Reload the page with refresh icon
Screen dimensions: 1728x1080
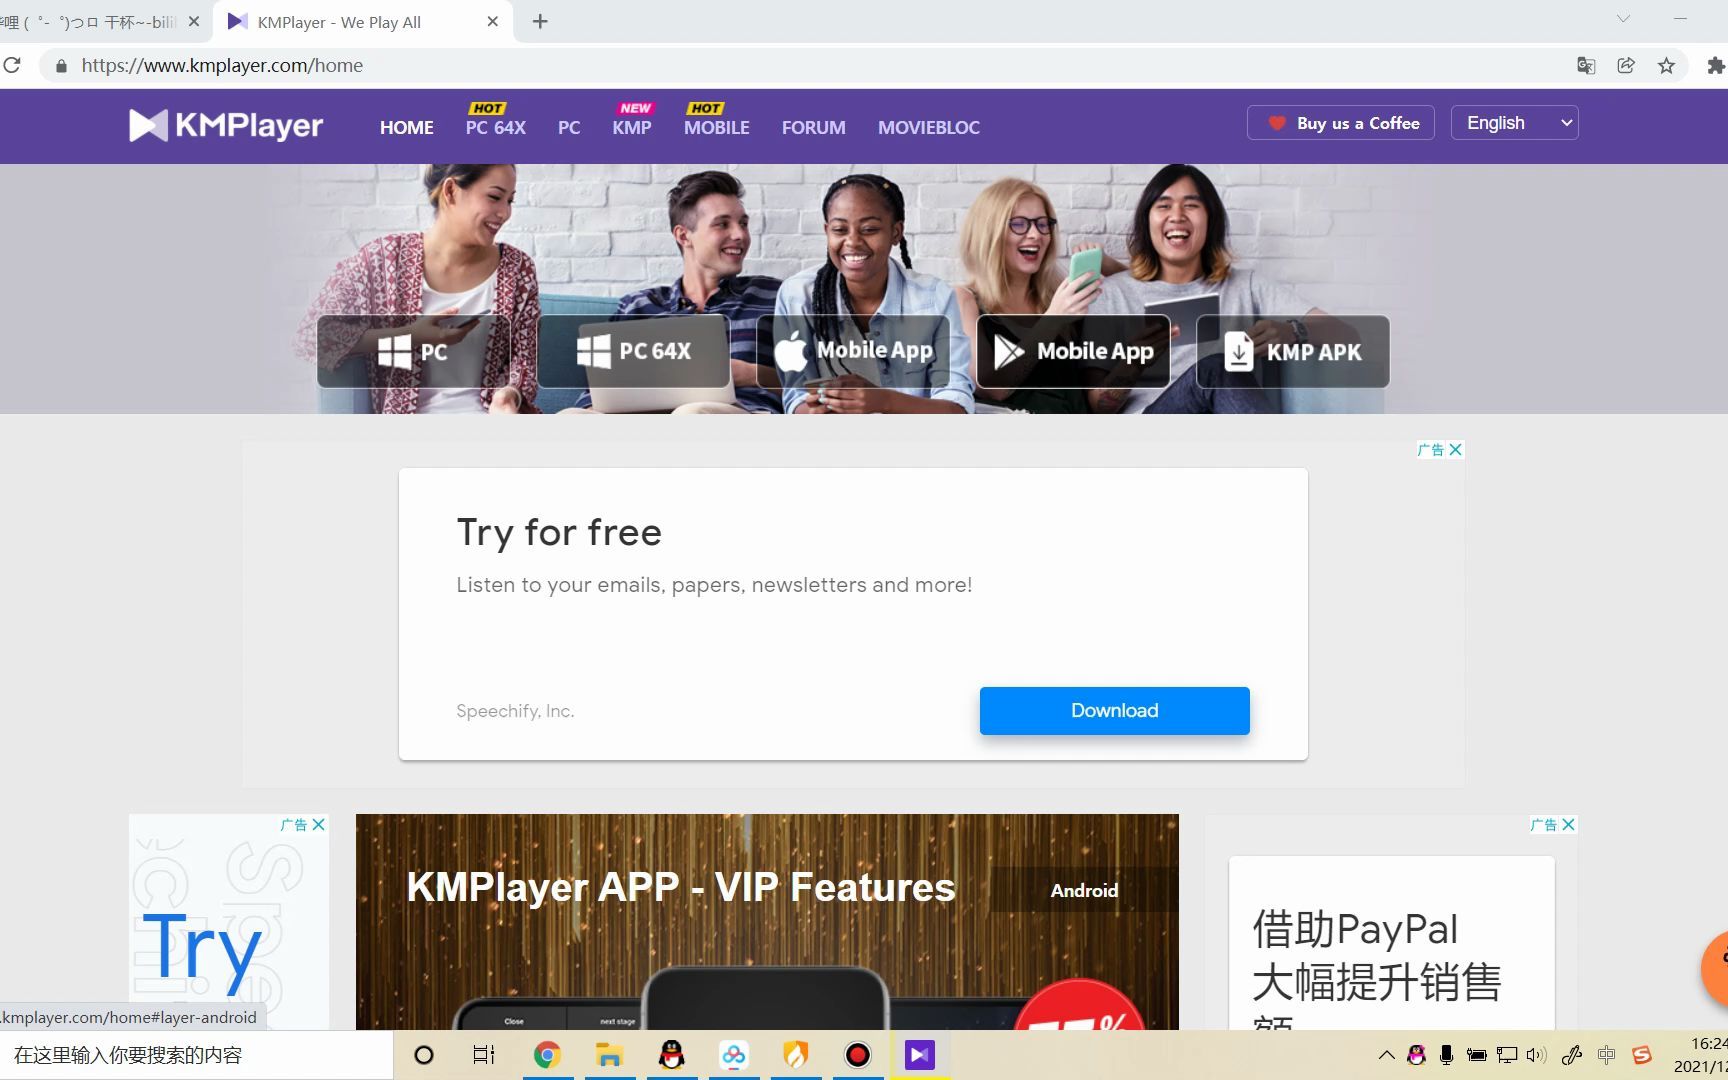tap(12, 65)
